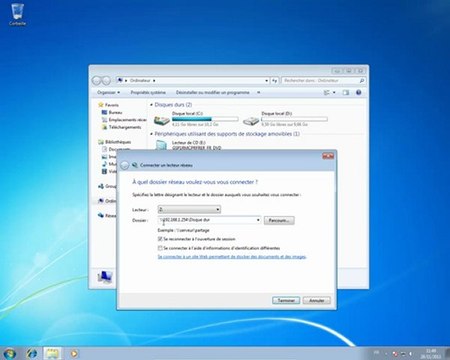Collapse the removable storage devices group
This screenshot has width=450, height=360.
pos(151,134)
